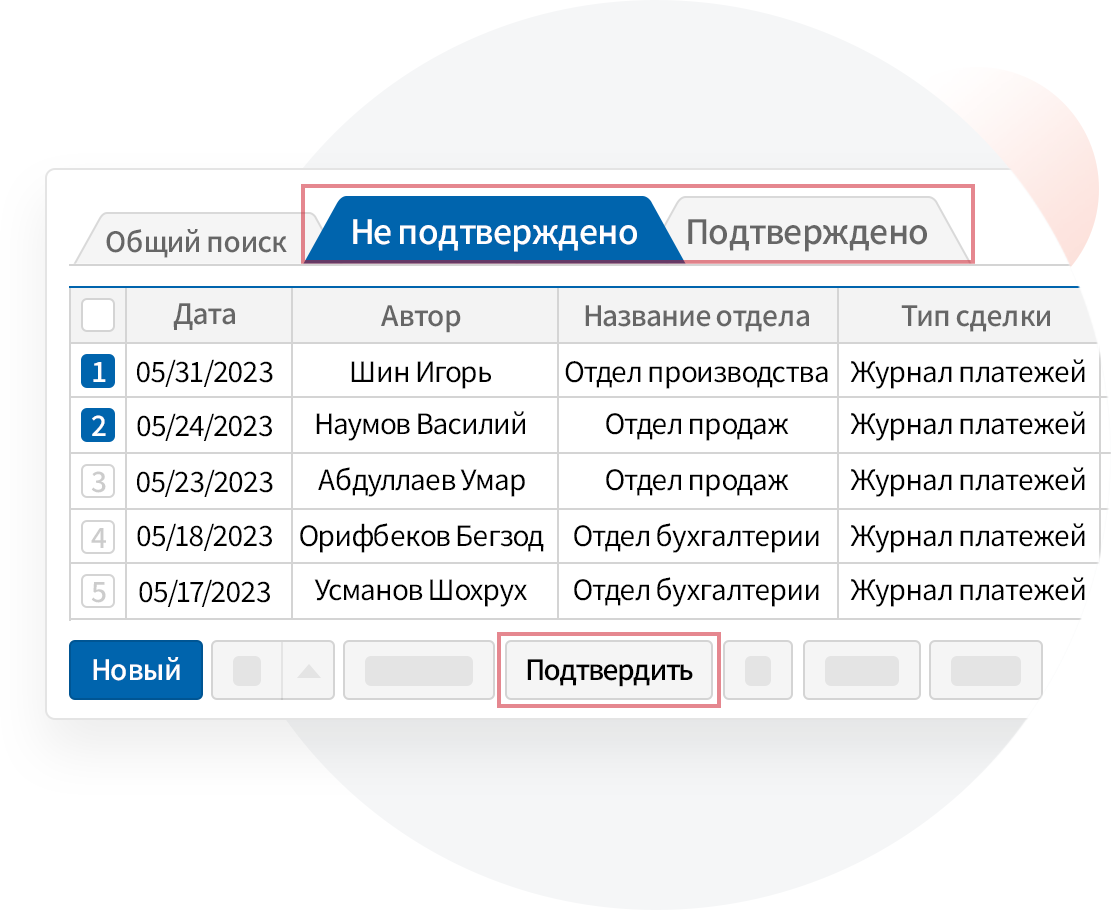Check row 3 checkbox for Абдуллаев Умар
The image size is (1111, 910).
(98, 482)
